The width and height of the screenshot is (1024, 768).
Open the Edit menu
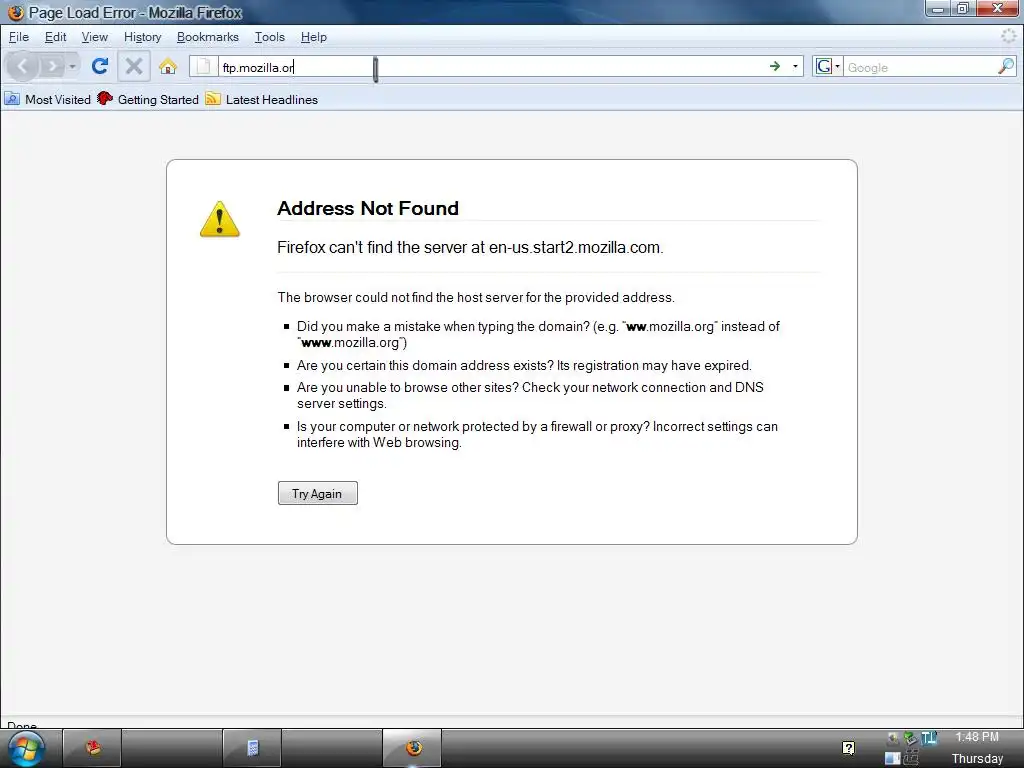point(56,37)
